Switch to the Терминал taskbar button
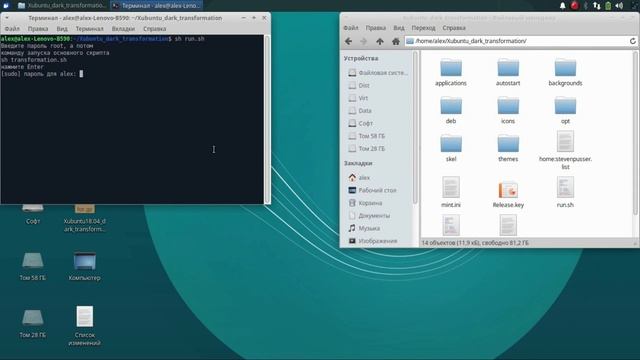 click(x=157, y=6)
